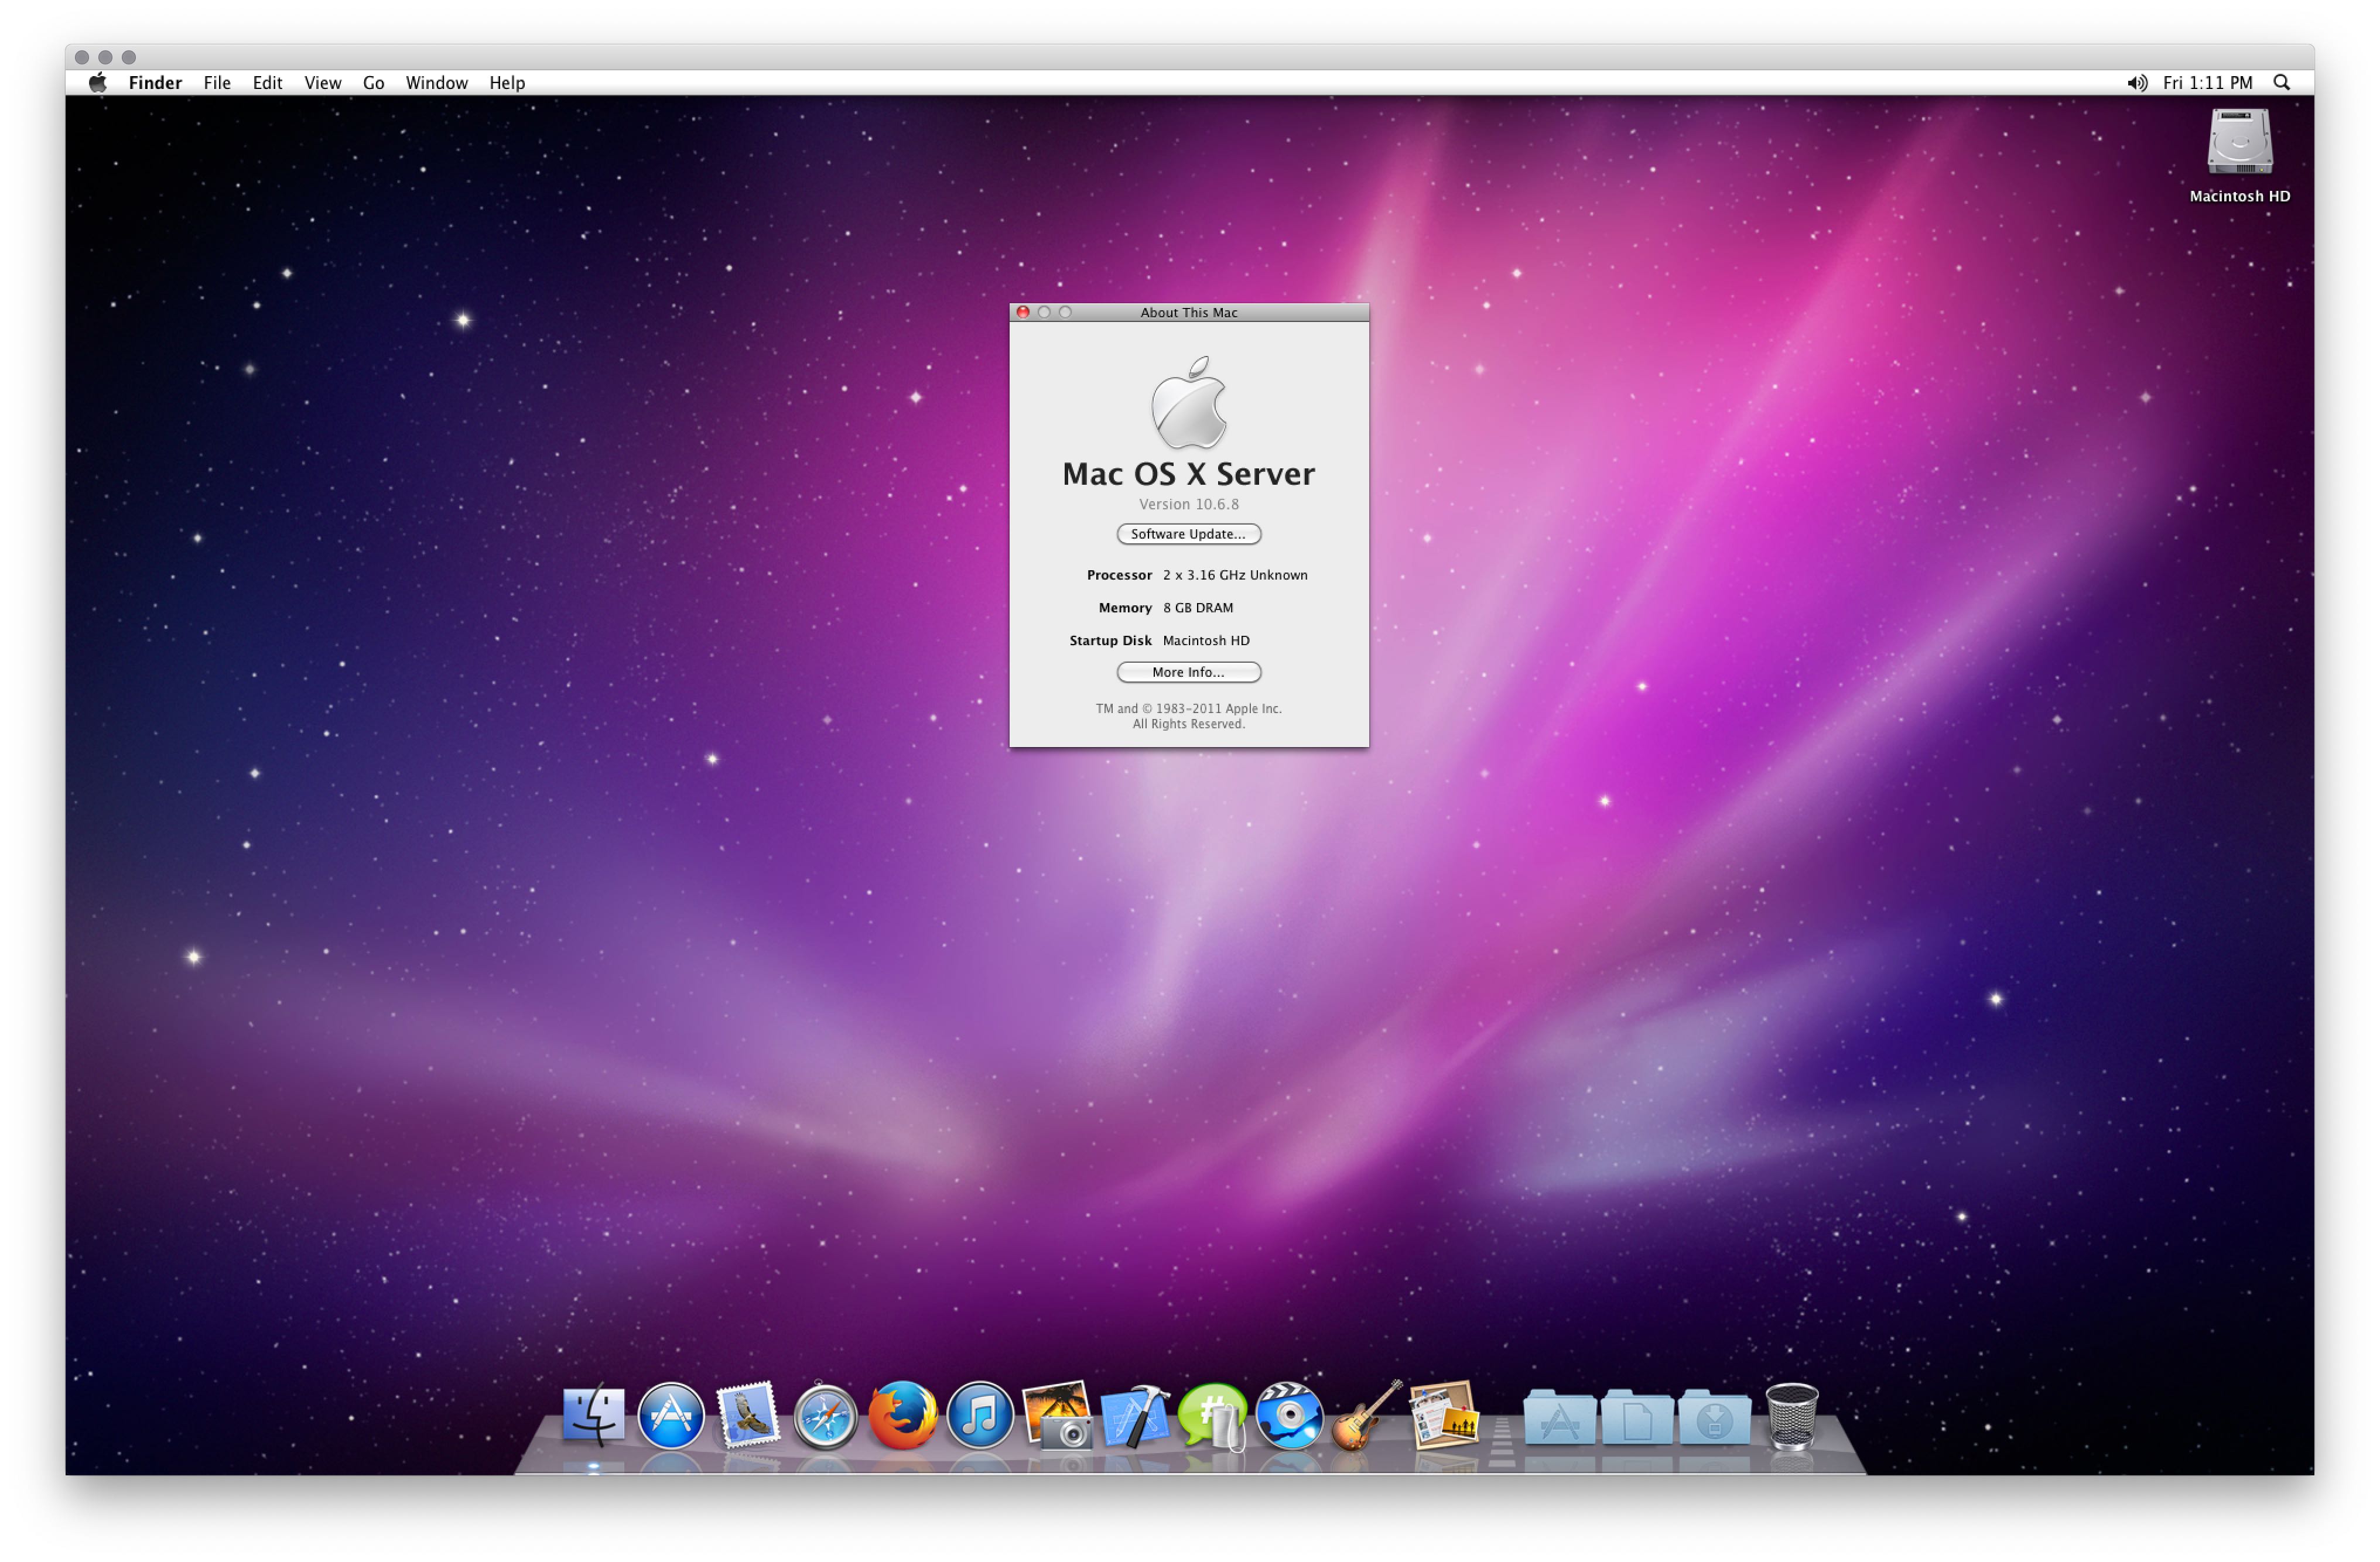Open Finder from the Dock
Viewport: 2380px width, 1562px height.
[x=593, y=1416]
